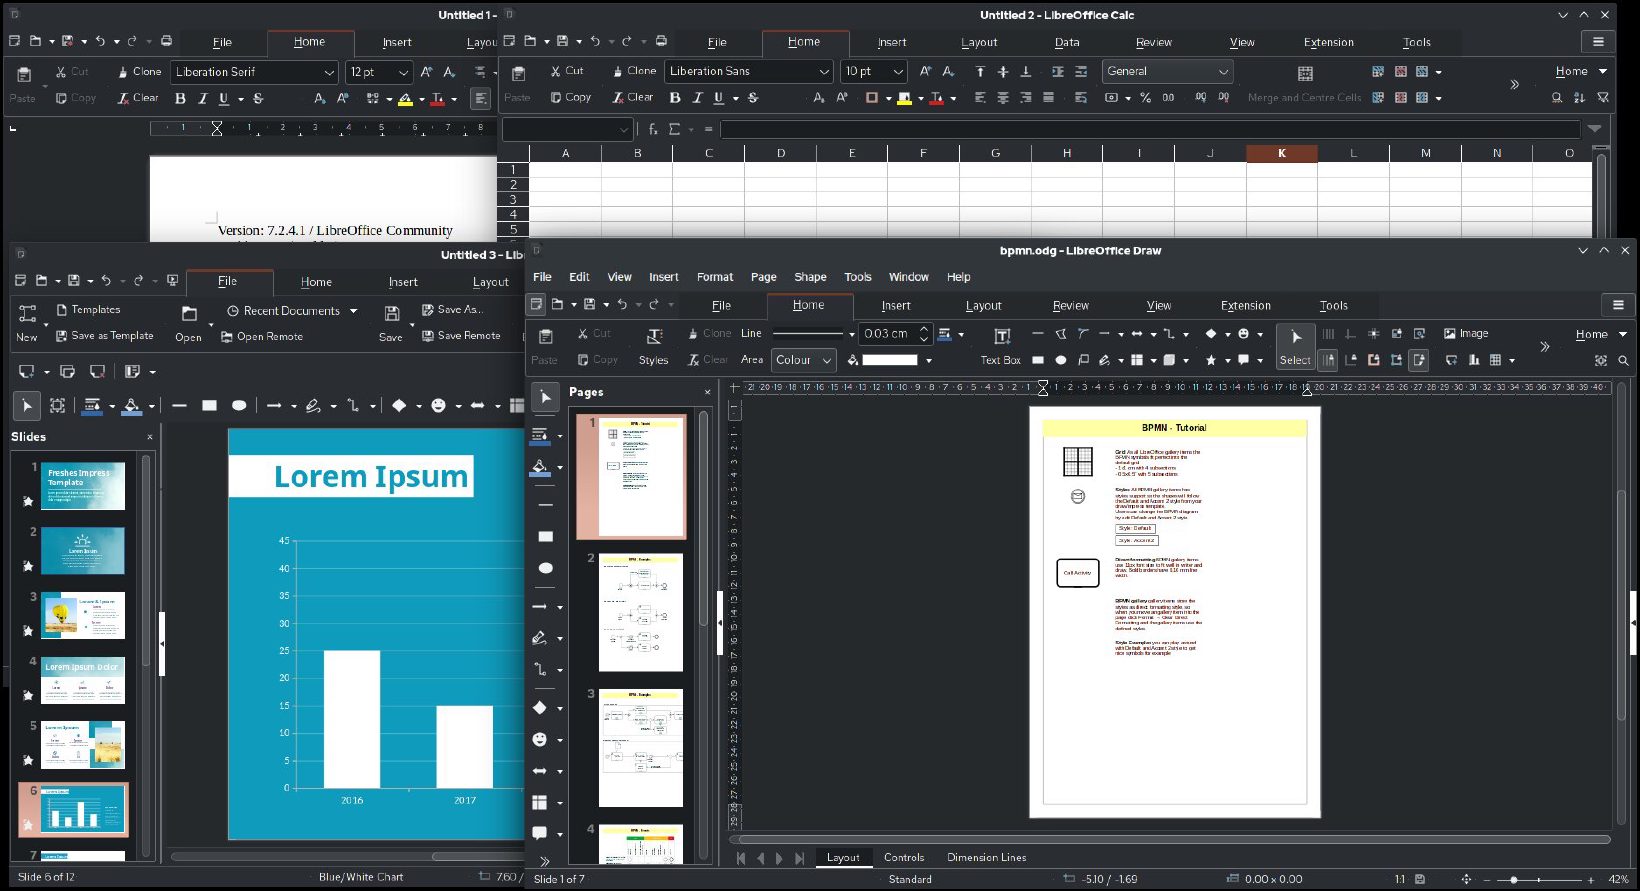Click the rectangle shape icon in the Impress toolbar
1640x891 pixels.
tap(209, 405)
